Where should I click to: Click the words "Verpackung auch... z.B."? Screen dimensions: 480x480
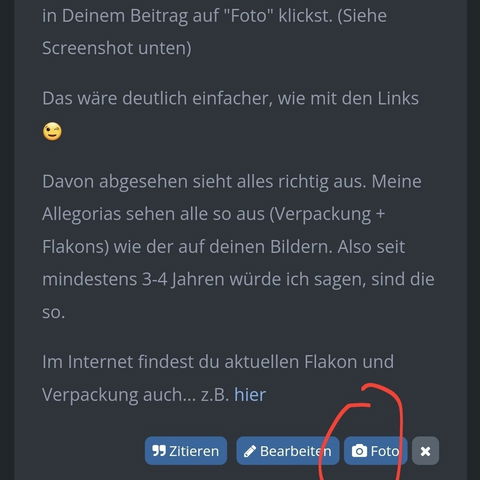coord(136,395)
